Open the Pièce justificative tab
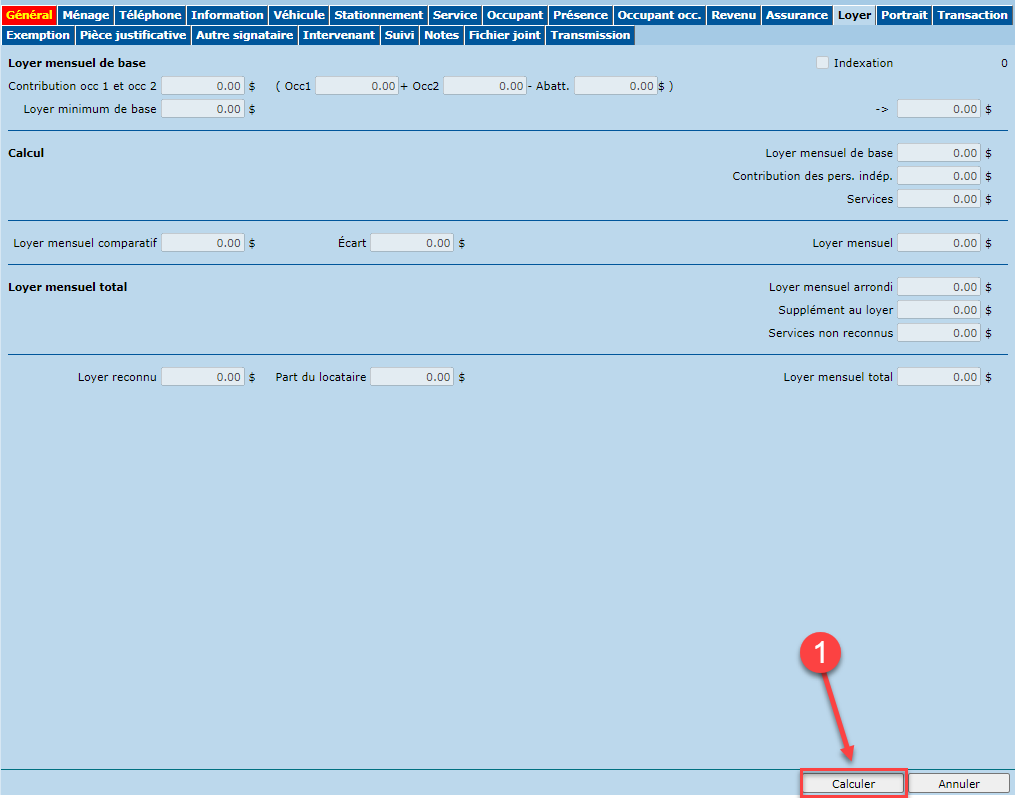 pyautogui.click(x=133, y=35)
